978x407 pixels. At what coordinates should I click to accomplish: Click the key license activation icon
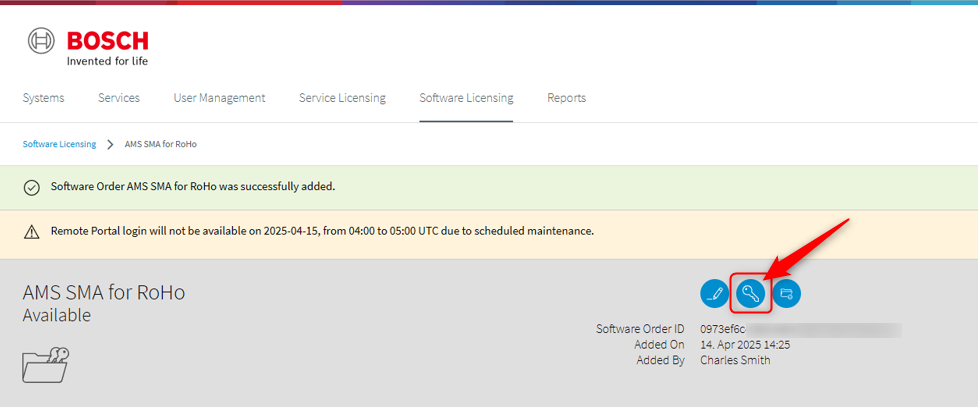click(750, 293)
